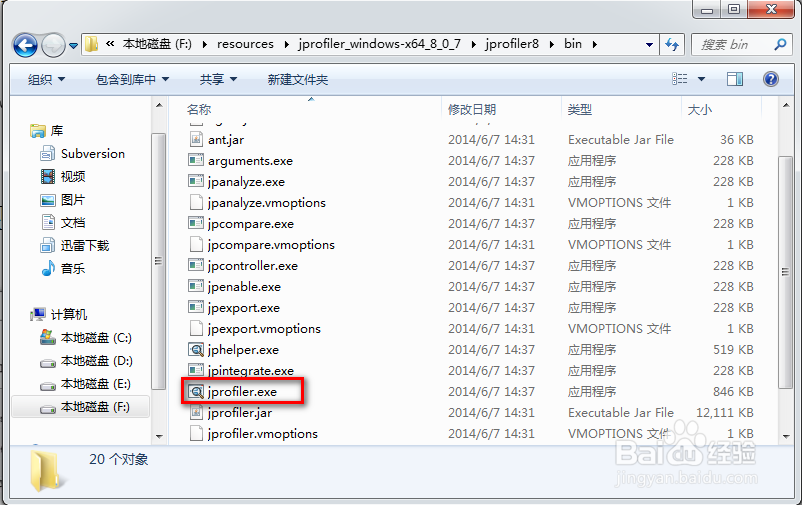802x505 pixels.
Task: Click the 12,111 KB size cell
Action: (x=724, y=412)
